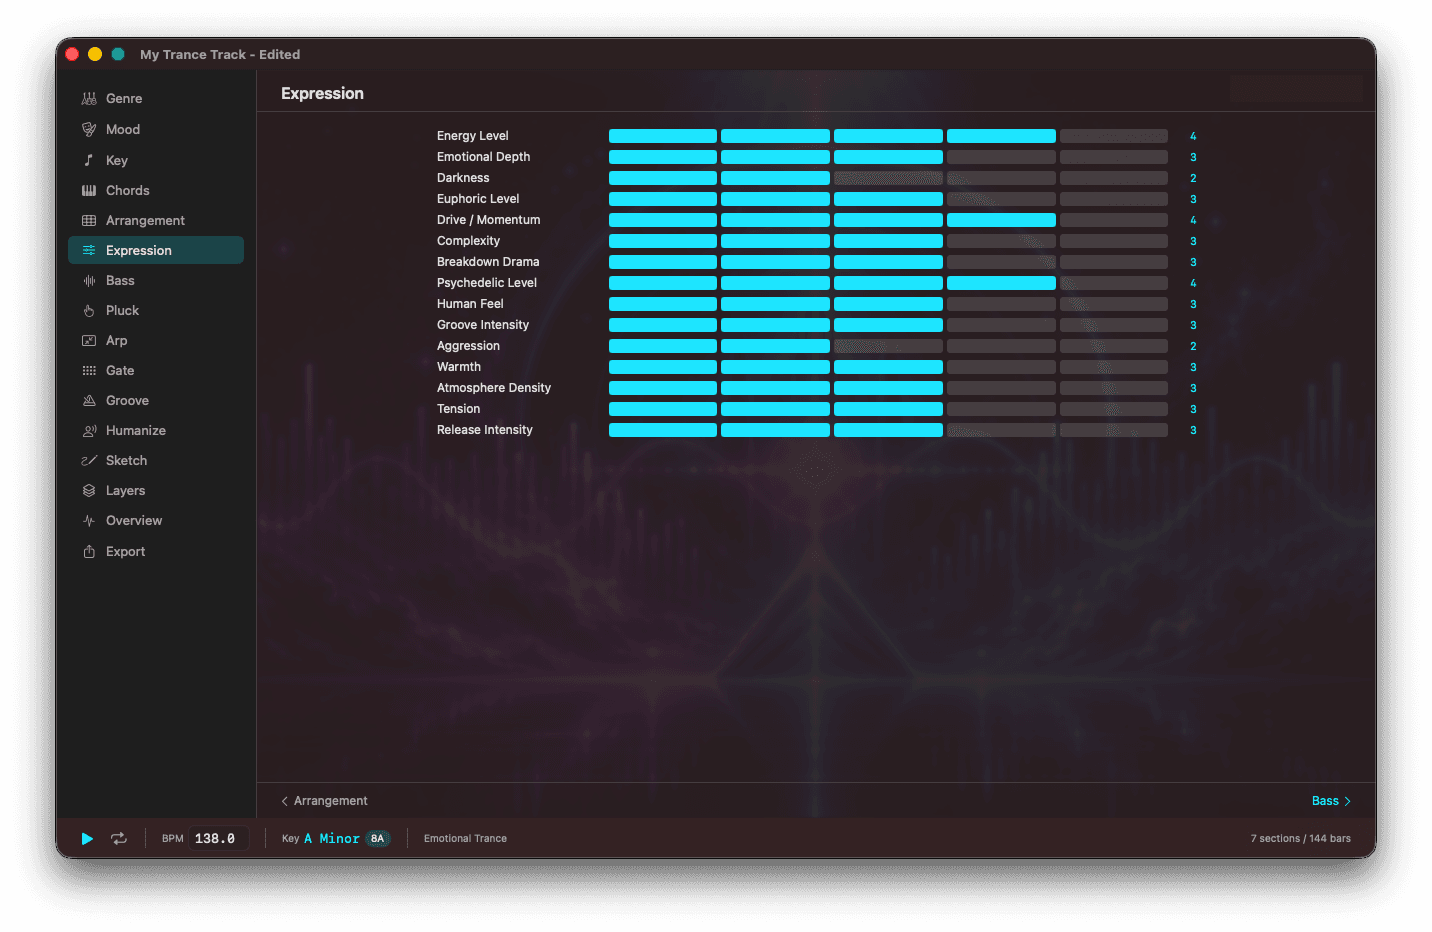Click the Humanize person icon
This screenshot has height=932, width=1432.
tap(89, 431)
